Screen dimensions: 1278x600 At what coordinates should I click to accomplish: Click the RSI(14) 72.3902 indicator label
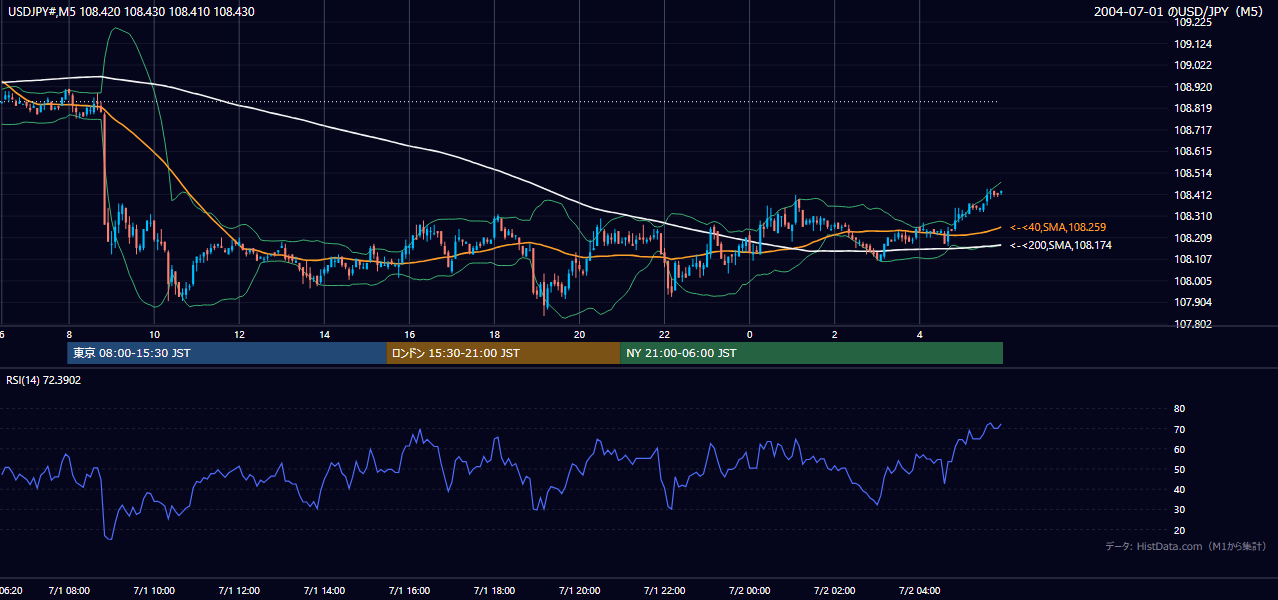pos(41,379)
